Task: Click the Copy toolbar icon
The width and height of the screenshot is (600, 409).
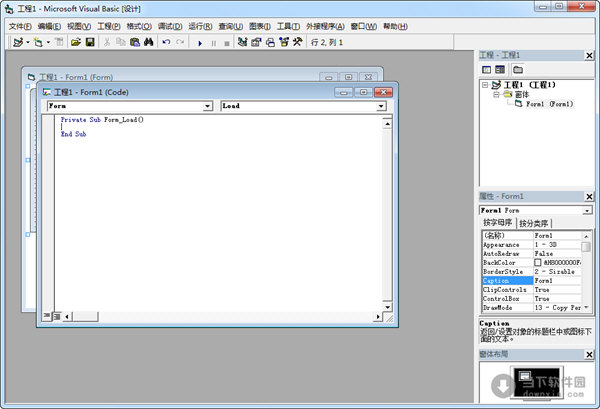Action: (x=121, y=42)
